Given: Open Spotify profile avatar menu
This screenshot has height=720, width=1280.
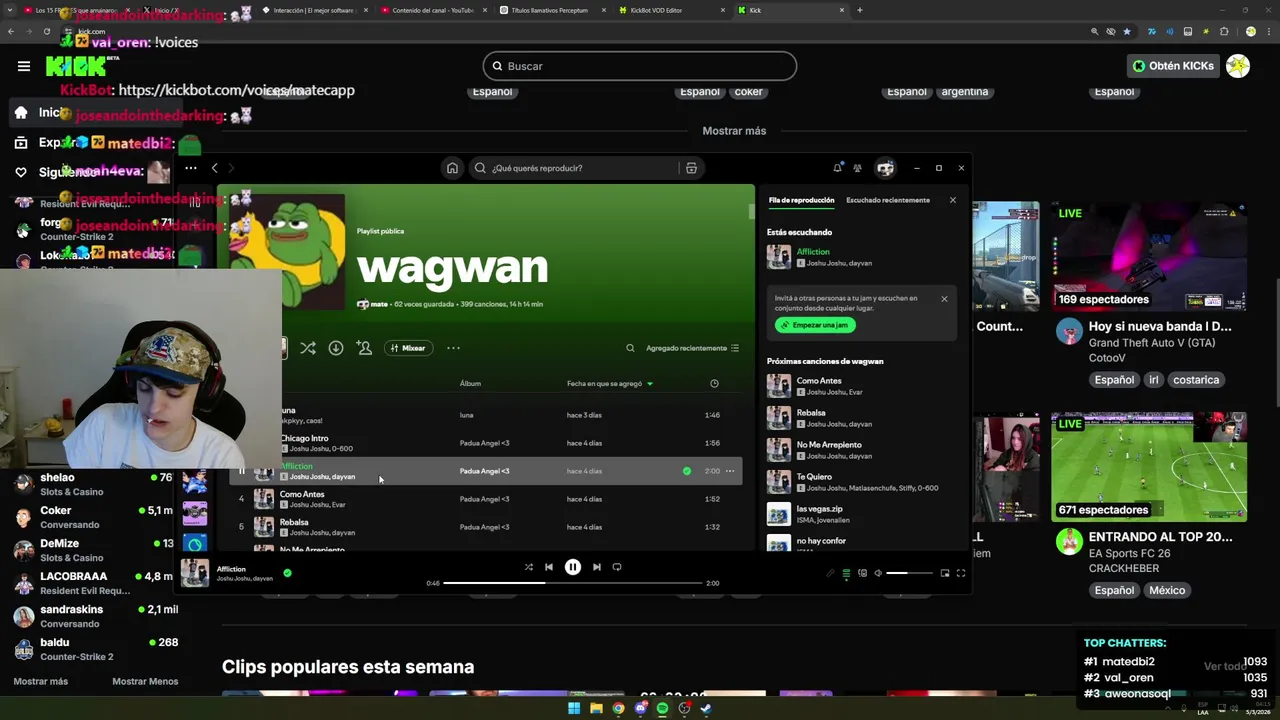Looking at the screenshot, I should 885,168.
